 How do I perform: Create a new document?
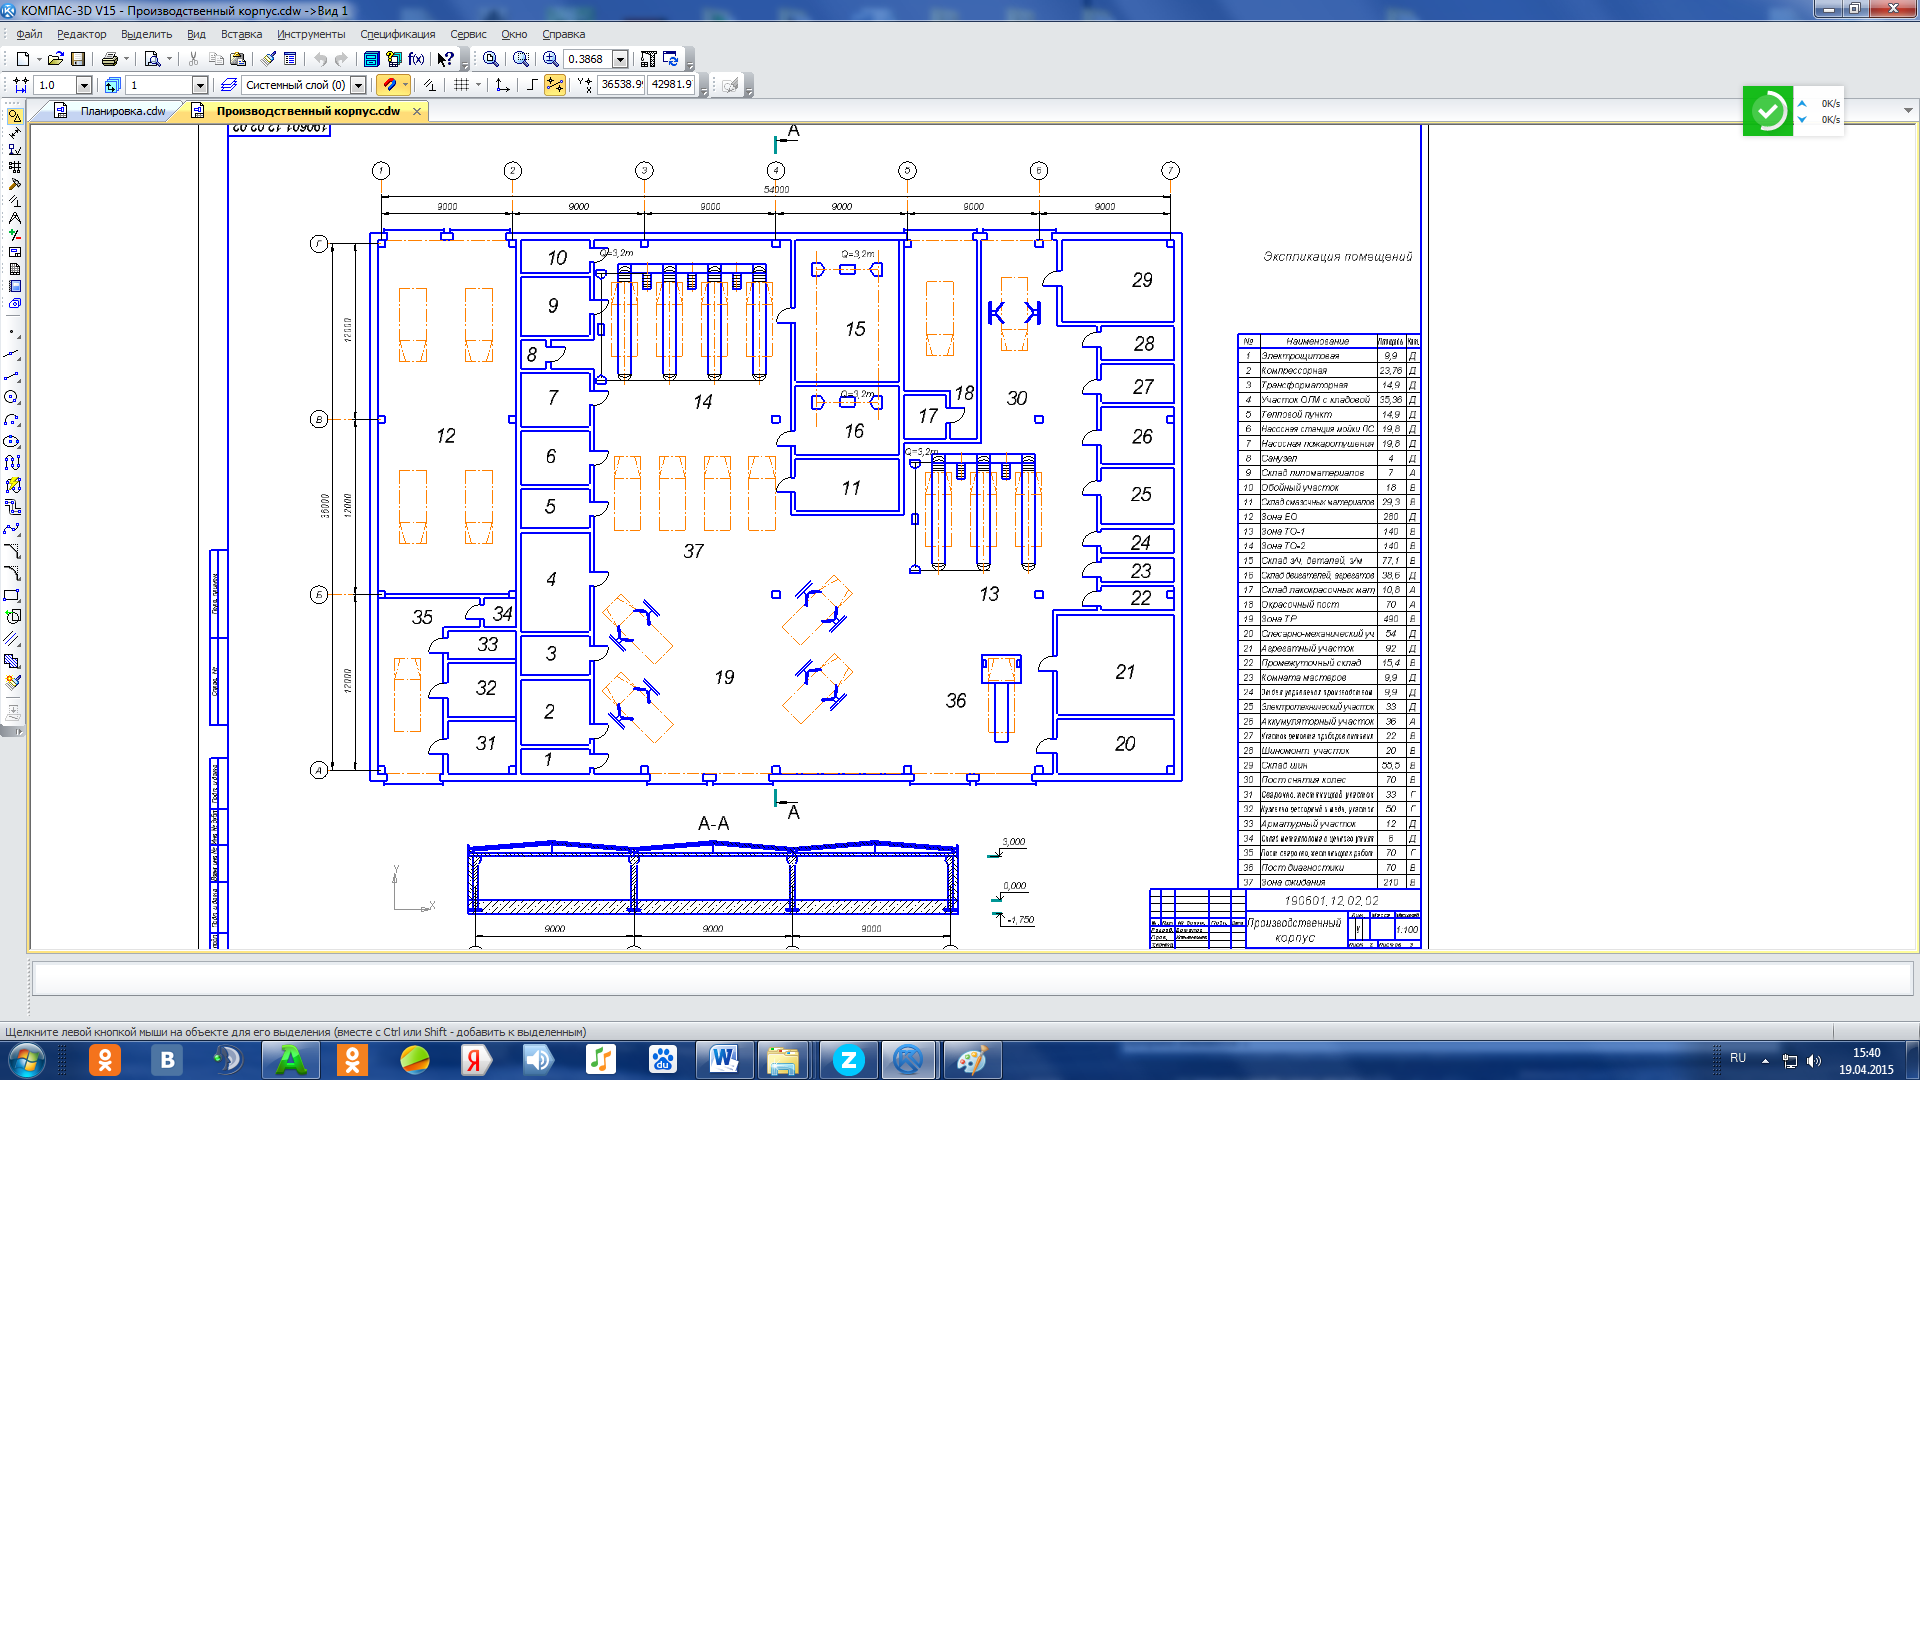[x=22, y=59]
